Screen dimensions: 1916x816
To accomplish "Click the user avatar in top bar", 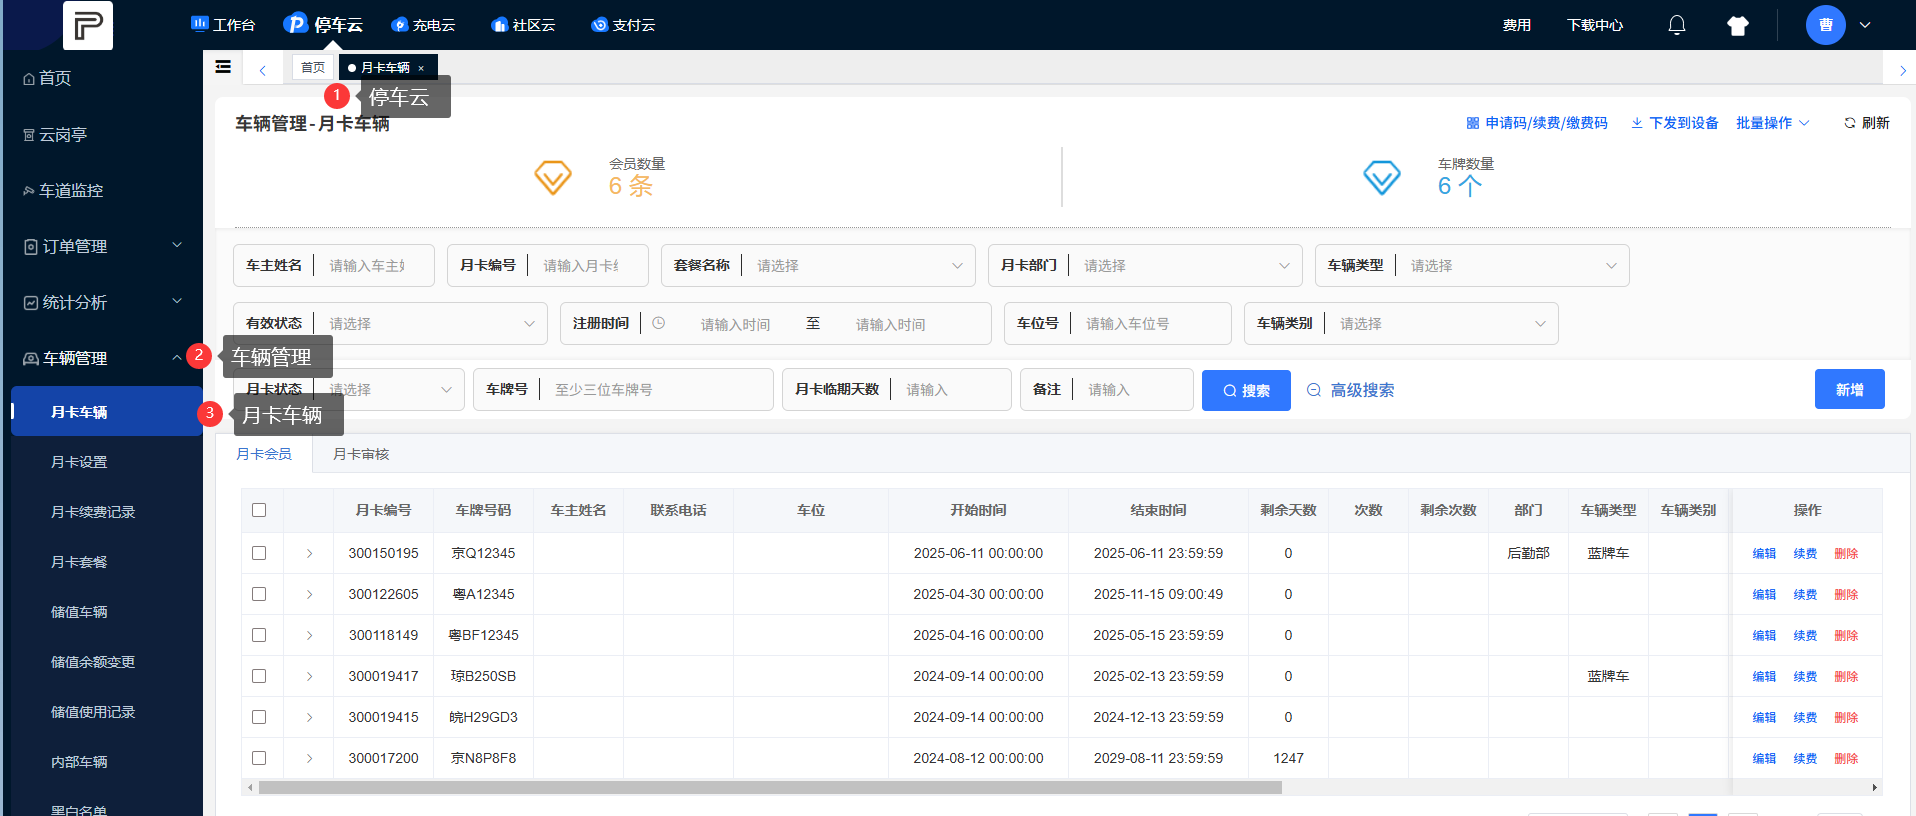I will [1826, 25].
